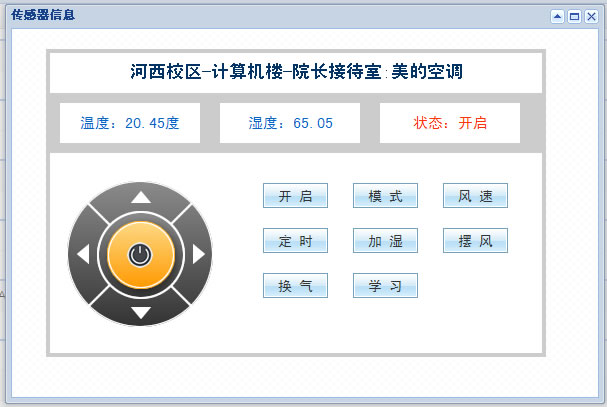Click the 学 习 learn button
607x407 pixels.
coord(385,285)
